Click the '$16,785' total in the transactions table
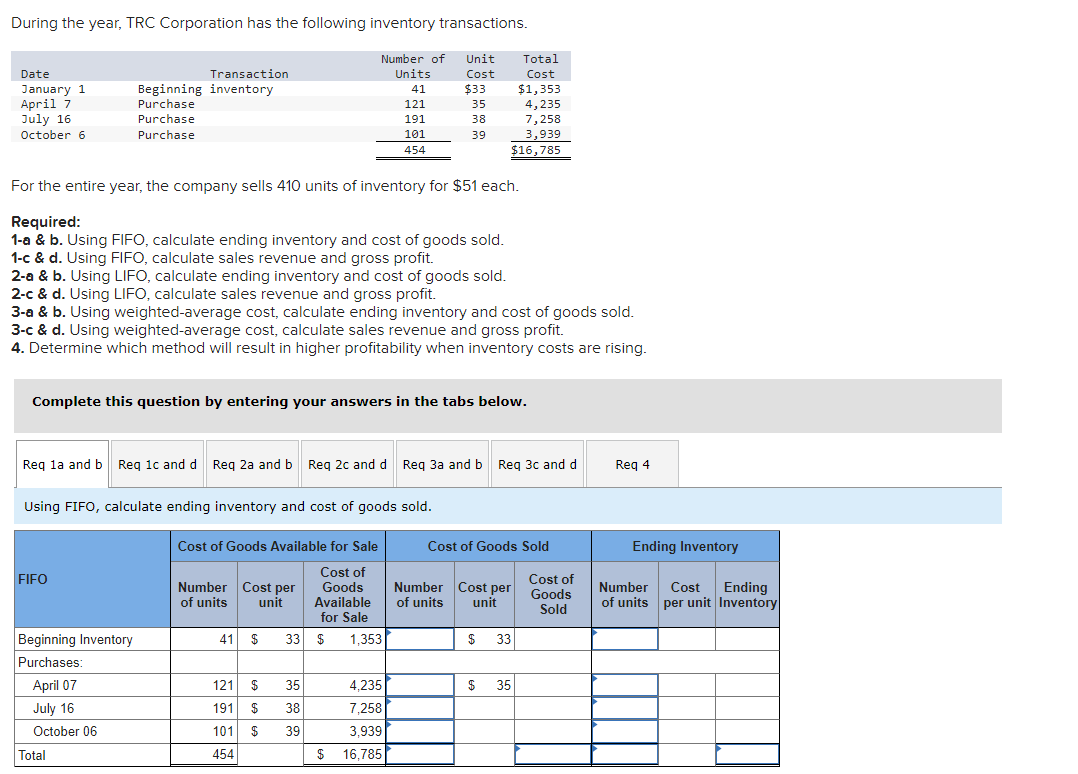Screen dimensions: 1078x774 click(536, 150)
